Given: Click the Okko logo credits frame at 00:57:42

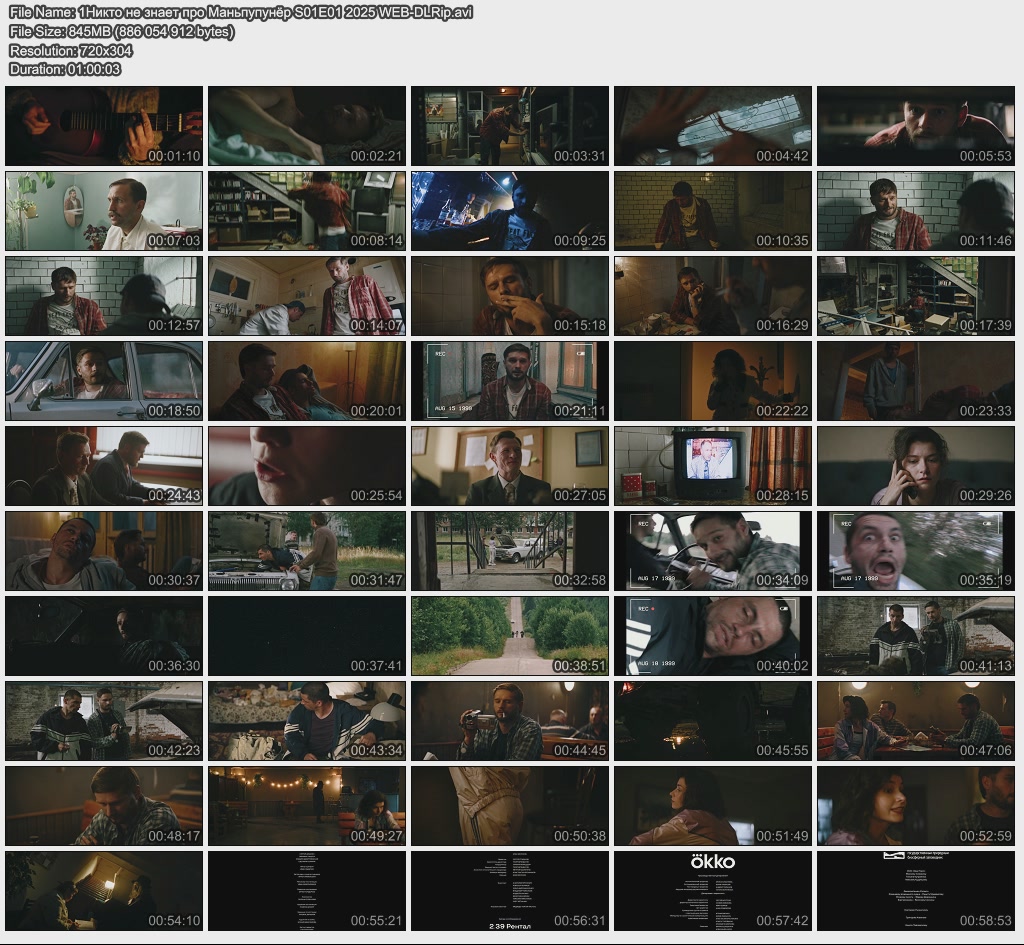Looking at the screenshot, I should tap(712, 891).
